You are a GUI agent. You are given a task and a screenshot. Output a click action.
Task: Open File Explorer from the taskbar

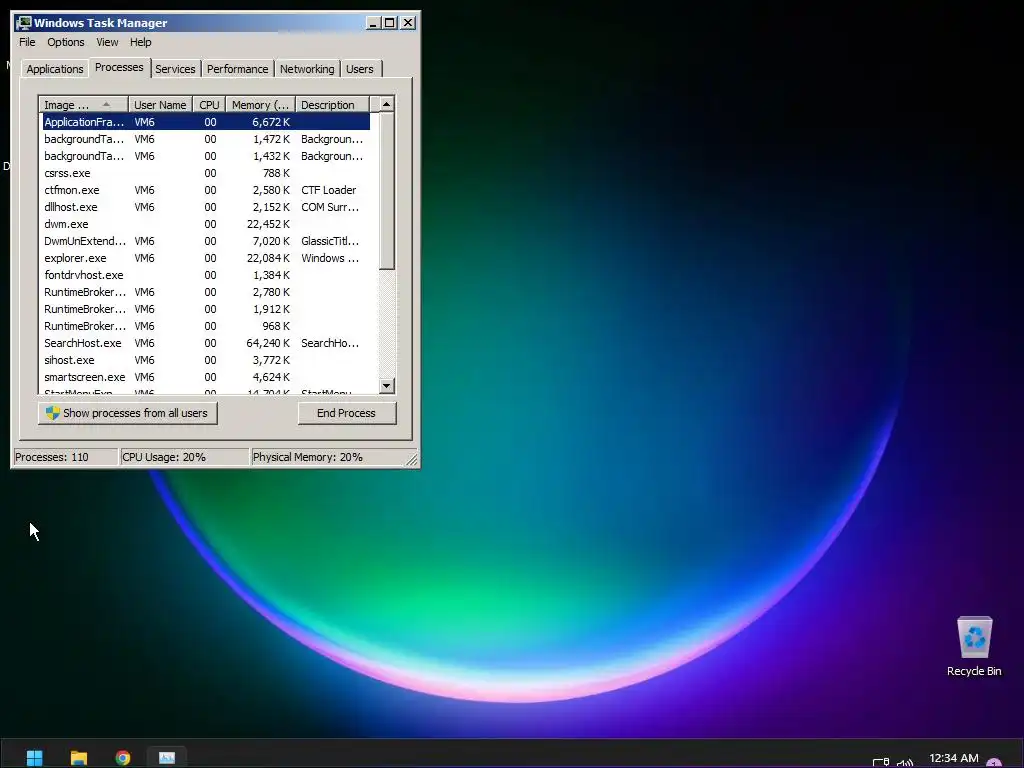(79, 758)
